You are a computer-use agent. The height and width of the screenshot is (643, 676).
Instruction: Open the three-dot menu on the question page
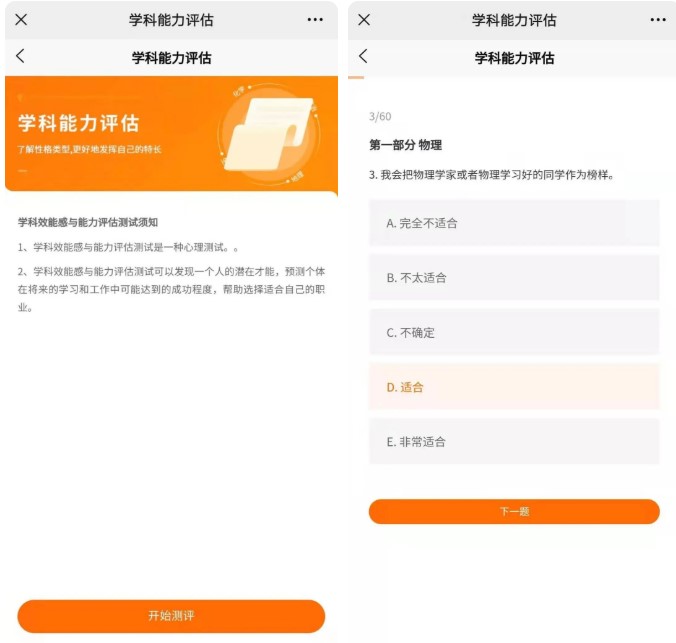[x=657, y=20]
